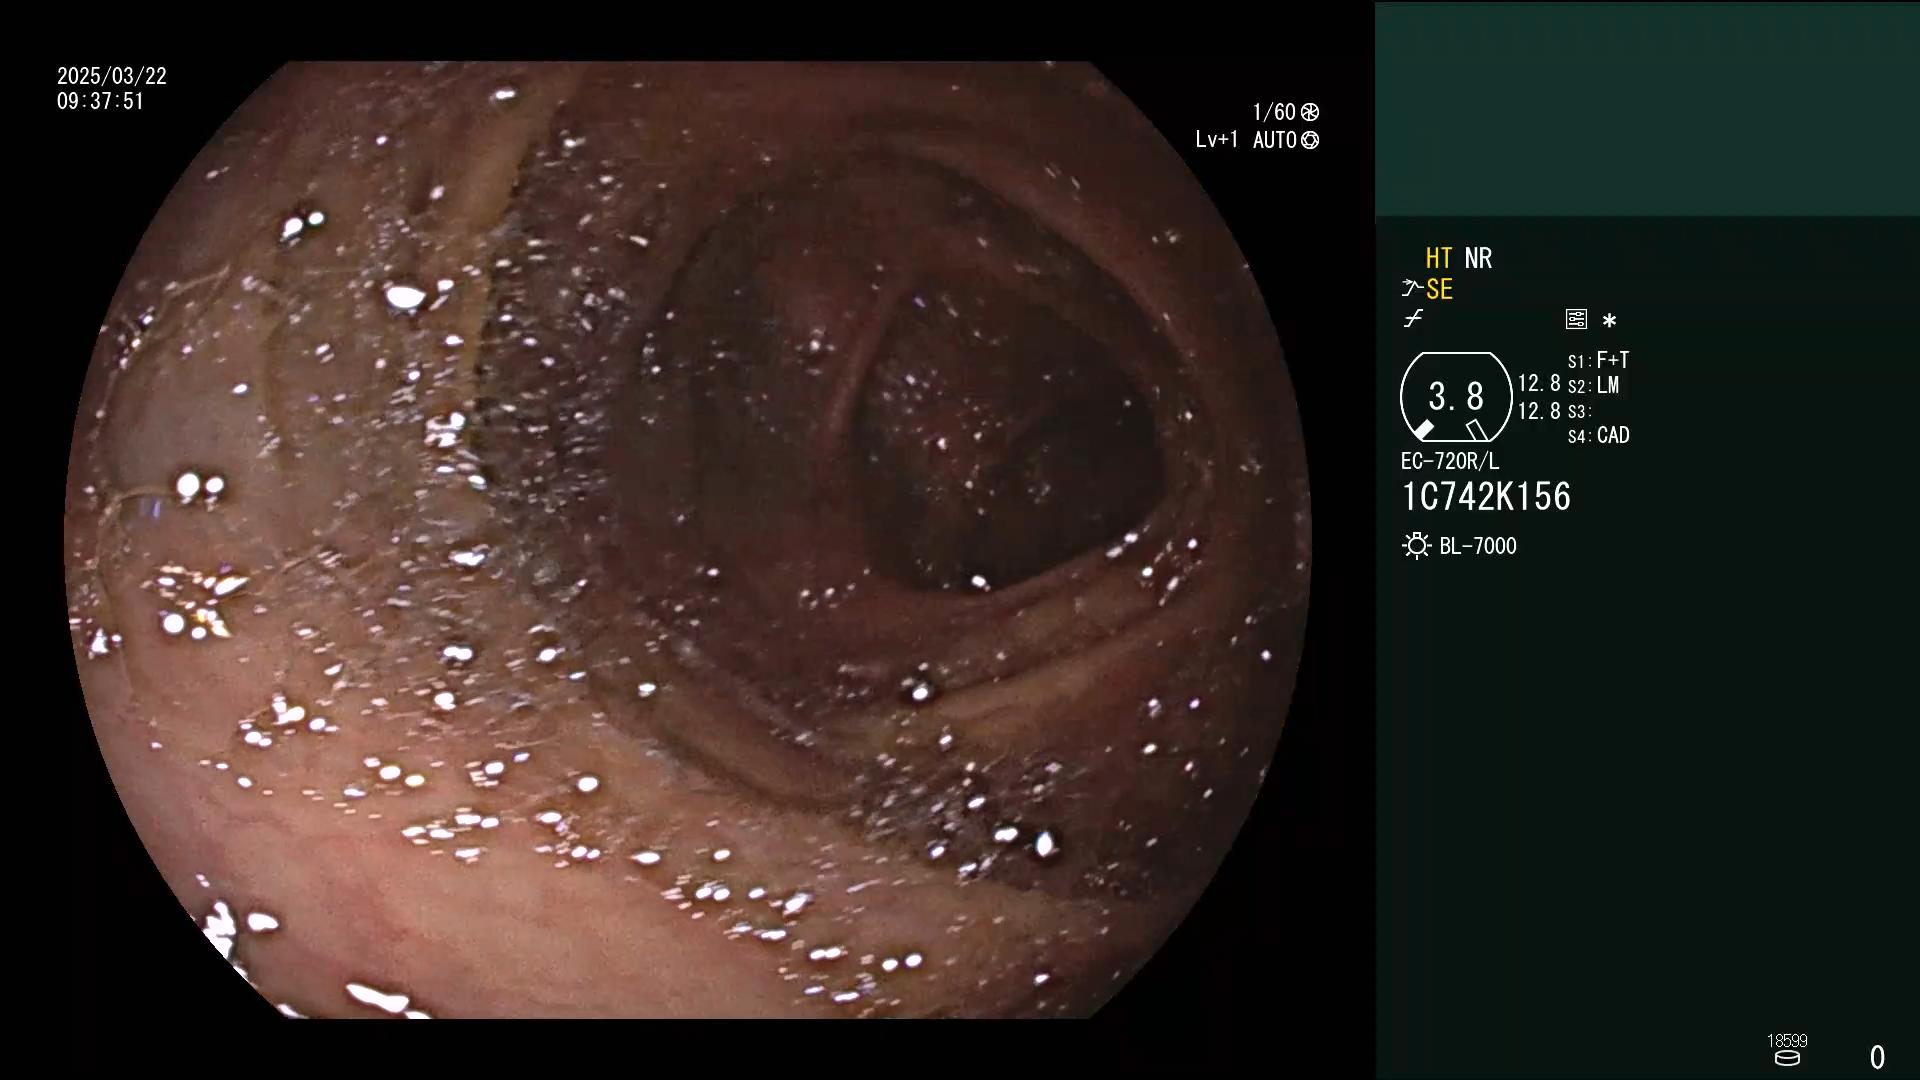Click the date 2025/03/22
The height and width of the screenshot is (1080, 1920).
(112, 76)
